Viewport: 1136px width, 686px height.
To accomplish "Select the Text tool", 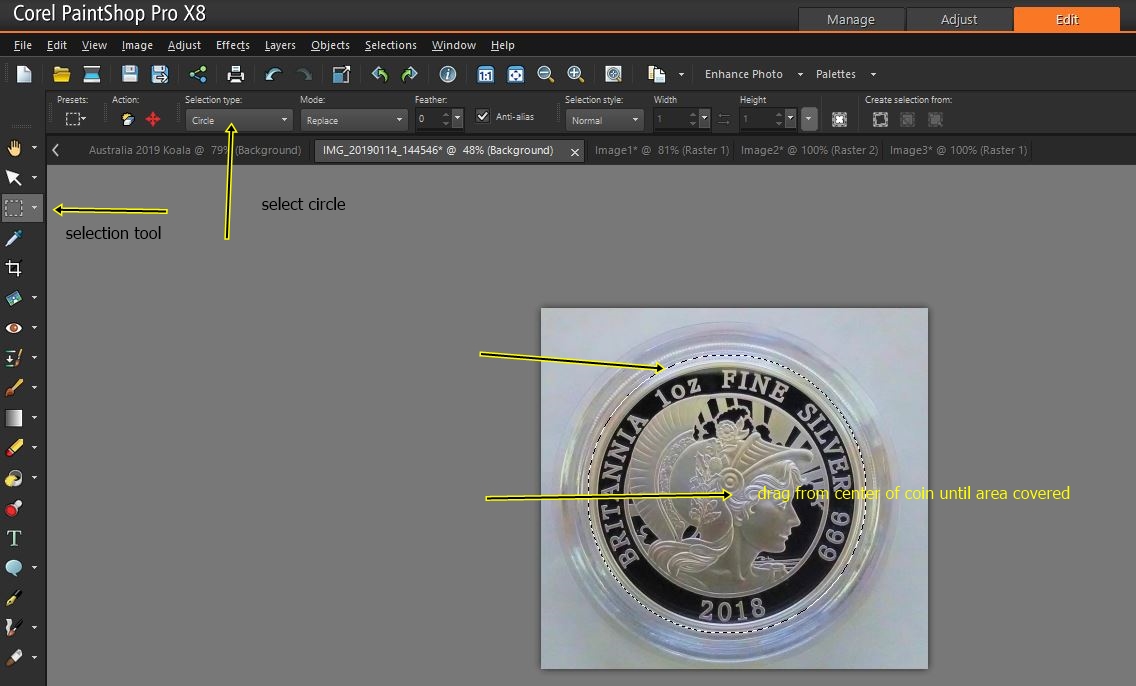I will tap(14, 538).
